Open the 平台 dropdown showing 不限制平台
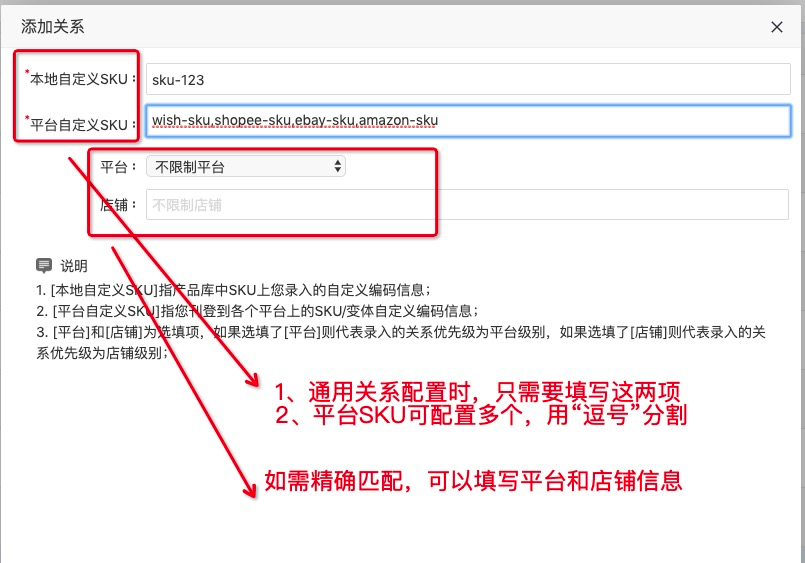 tap(245, 167)
